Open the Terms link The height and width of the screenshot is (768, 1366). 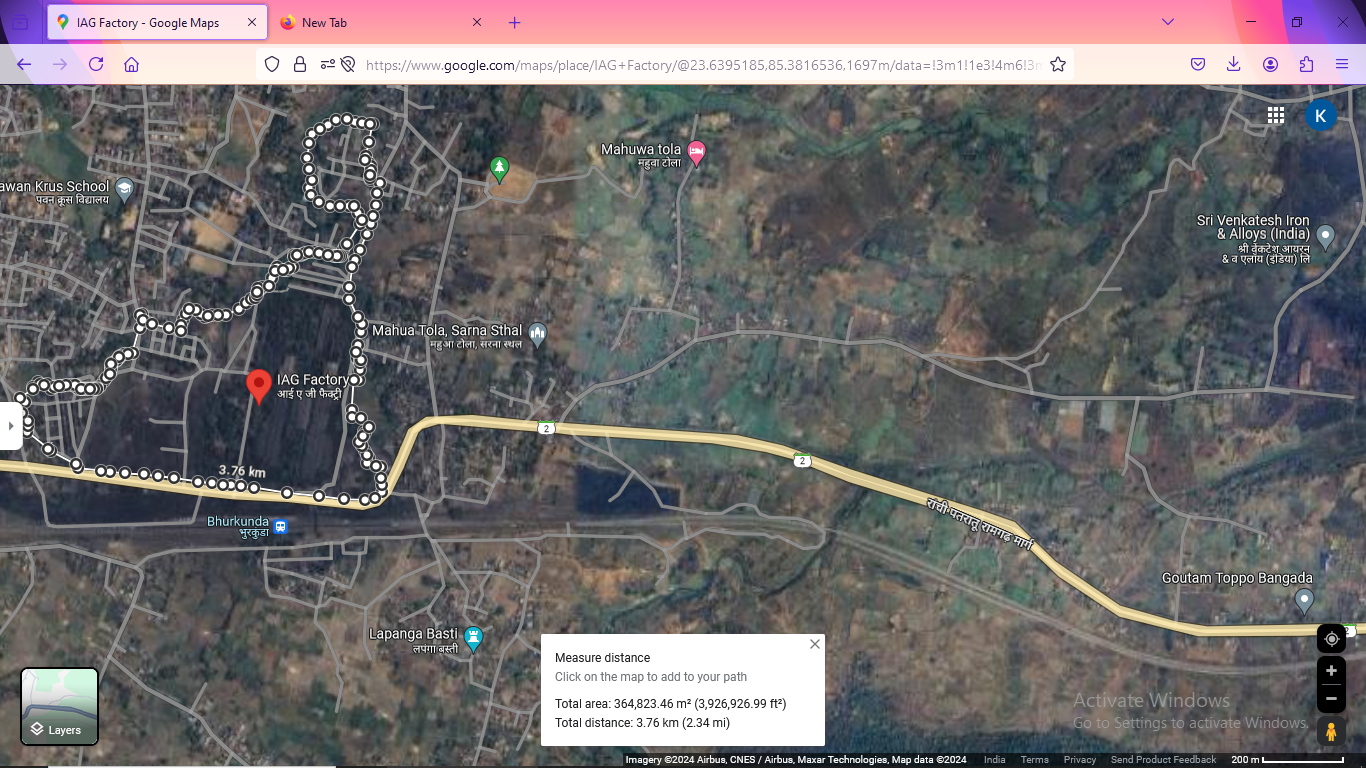point(1035,760)
